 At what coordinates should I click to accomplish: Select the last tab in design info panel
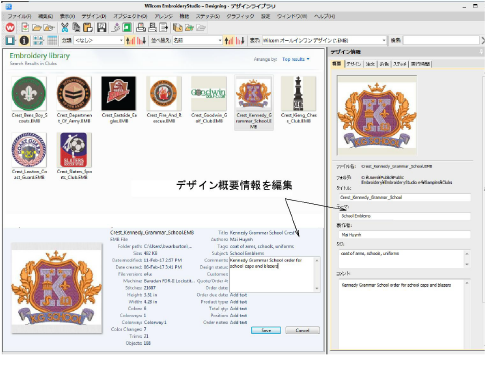(x=420, y=64)
